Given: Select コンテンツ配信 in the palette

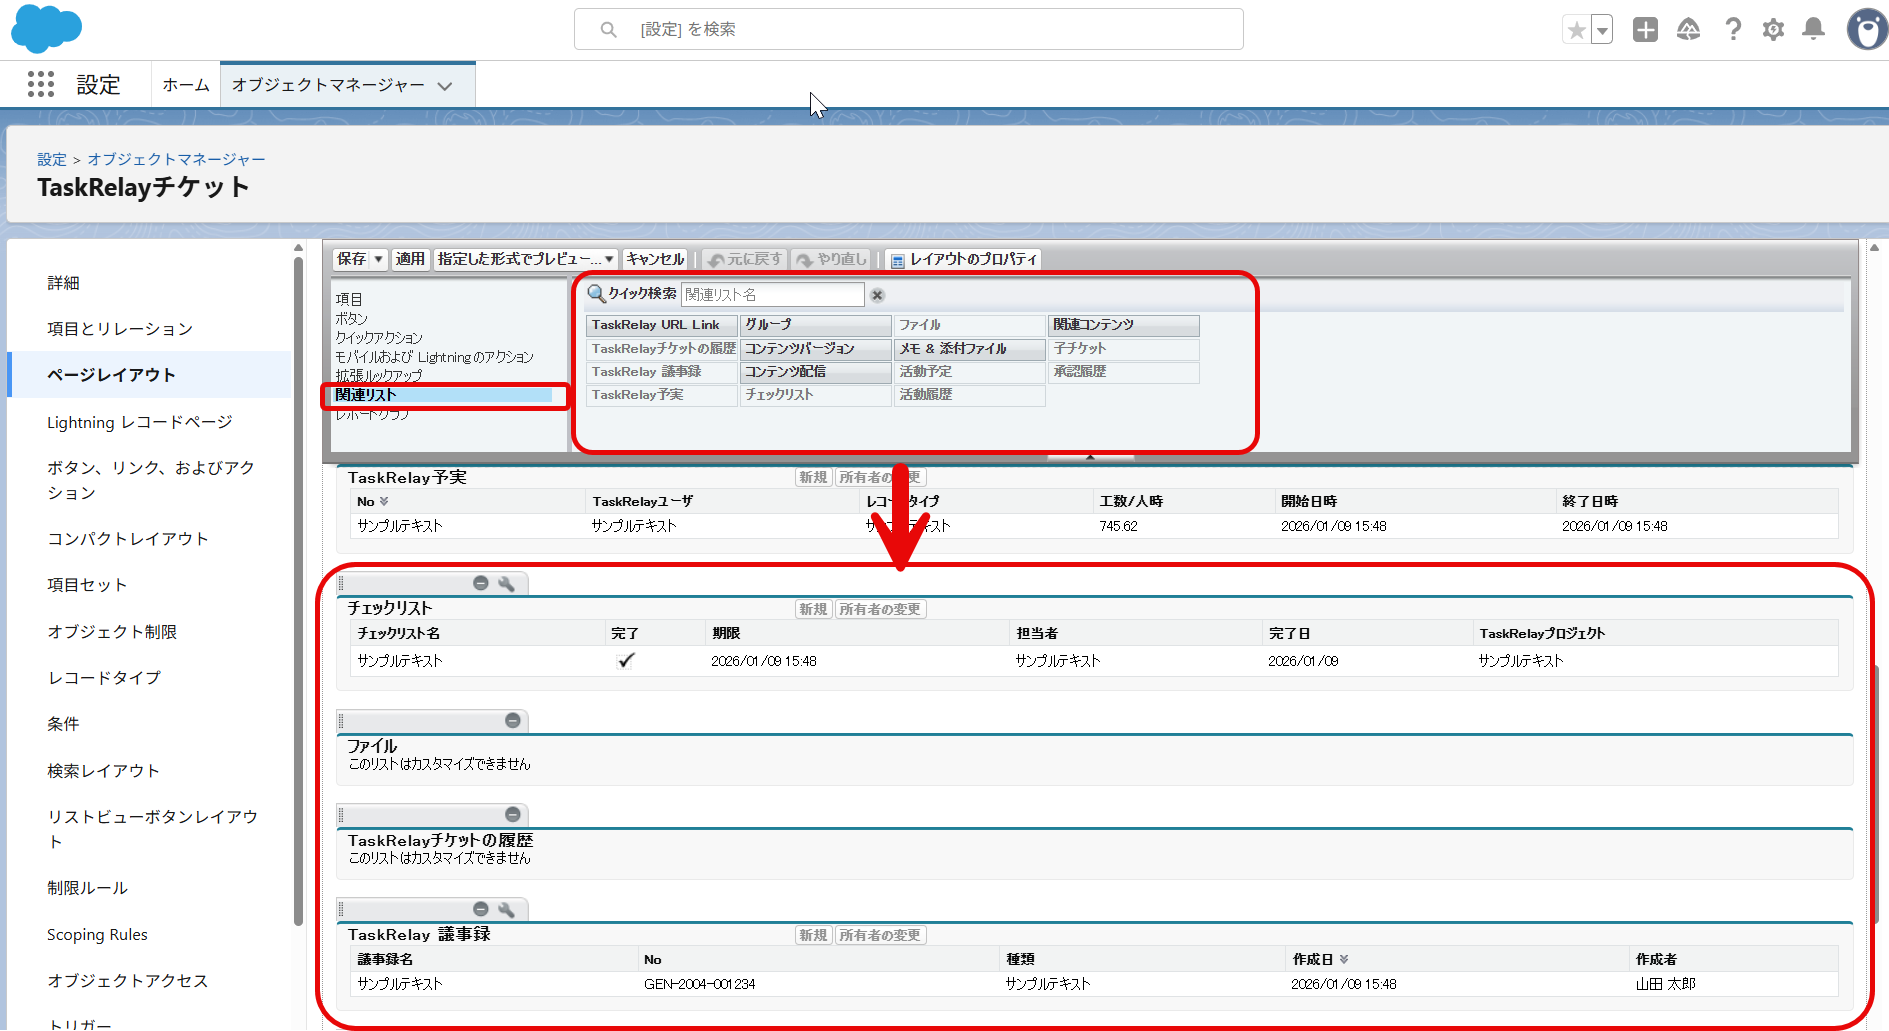Looking at the screenshot, I should tap(816, 371).
